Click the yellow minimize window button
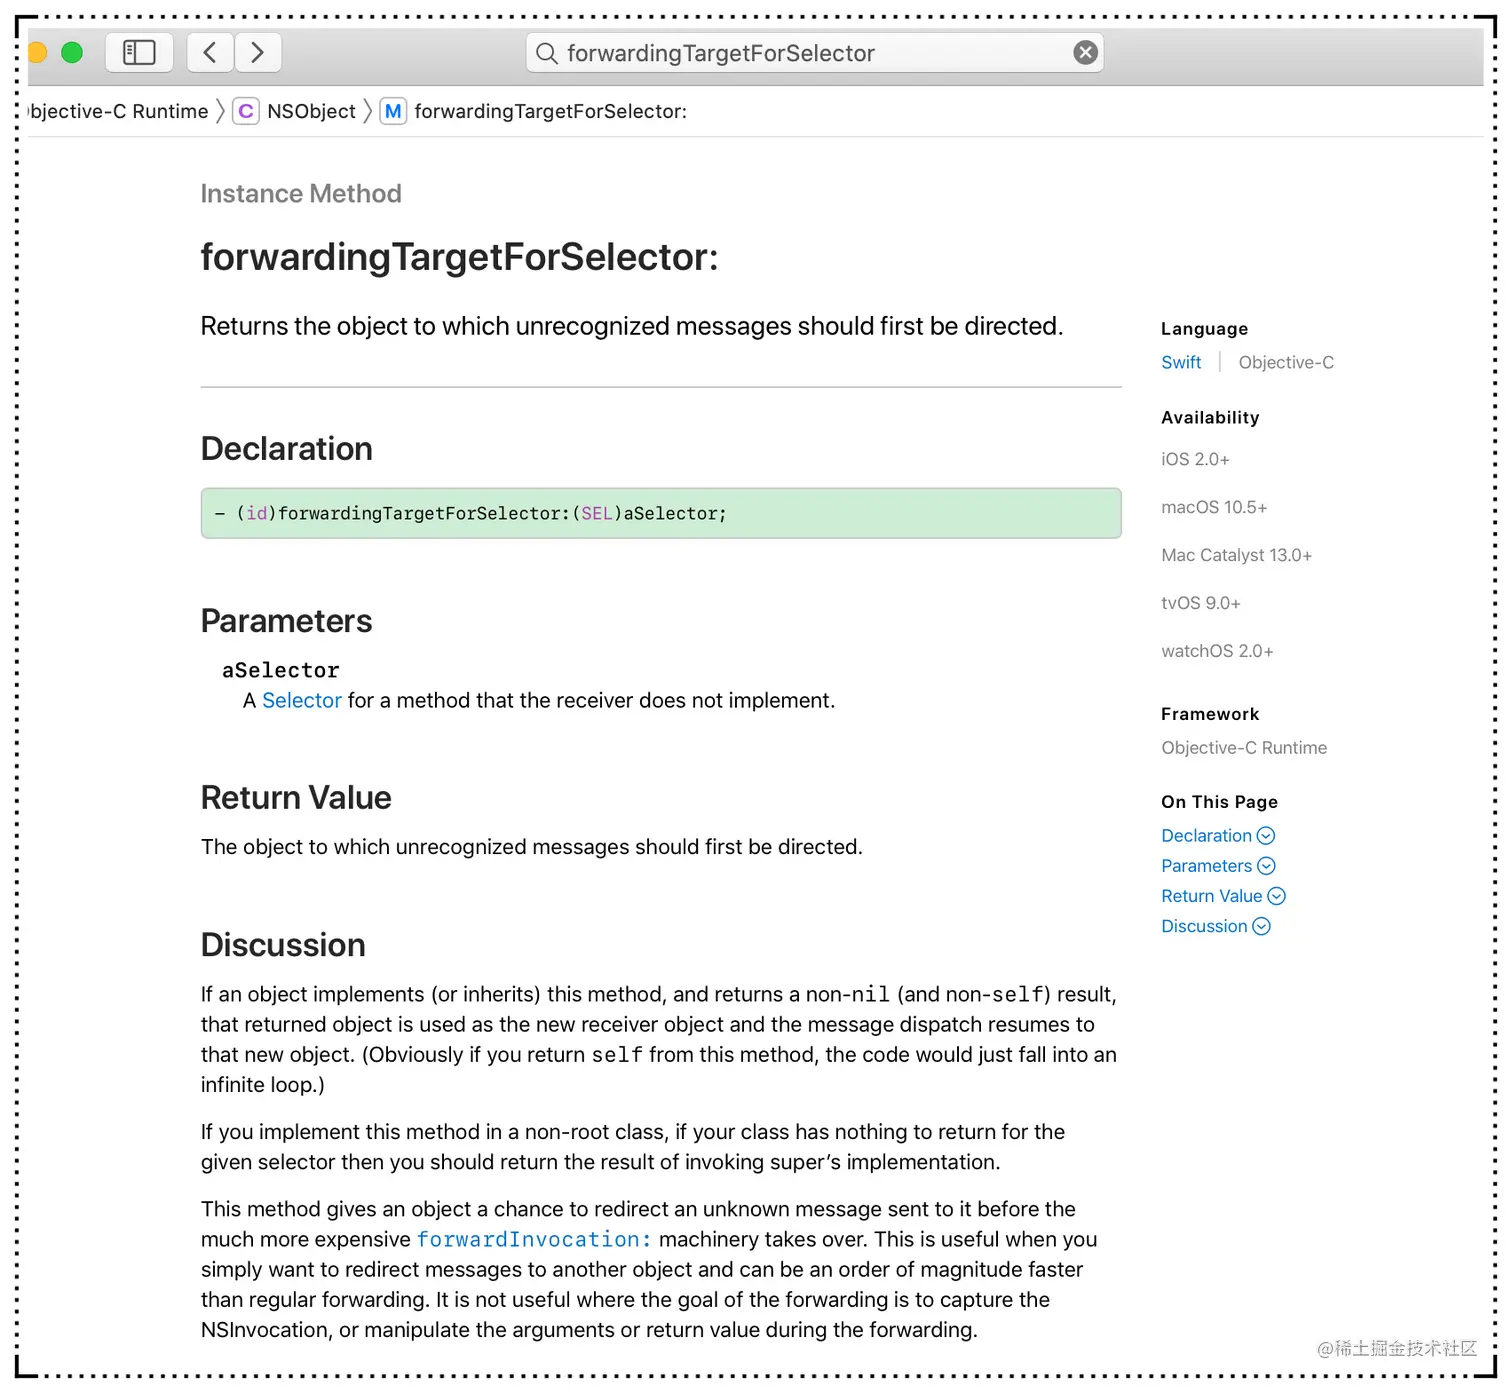The image size is (1512, 1393). point(37,52)
